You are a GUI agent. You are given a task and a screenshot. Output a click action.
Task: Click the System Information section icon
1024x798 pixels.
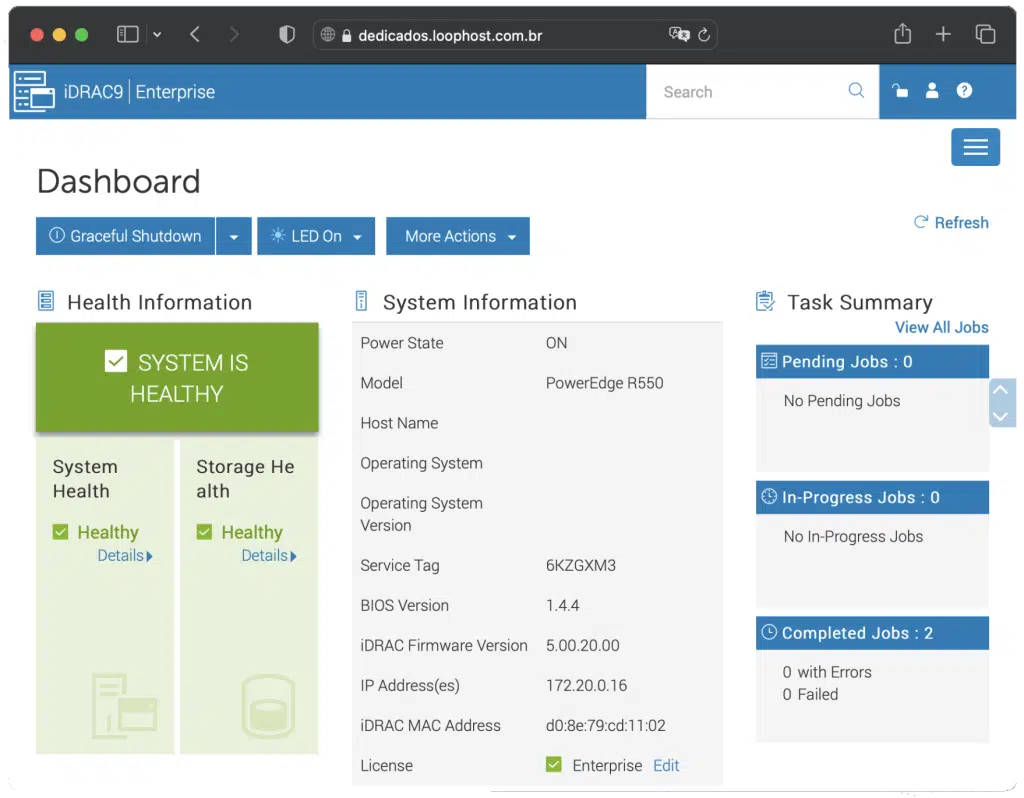click(x=361, y=301)
